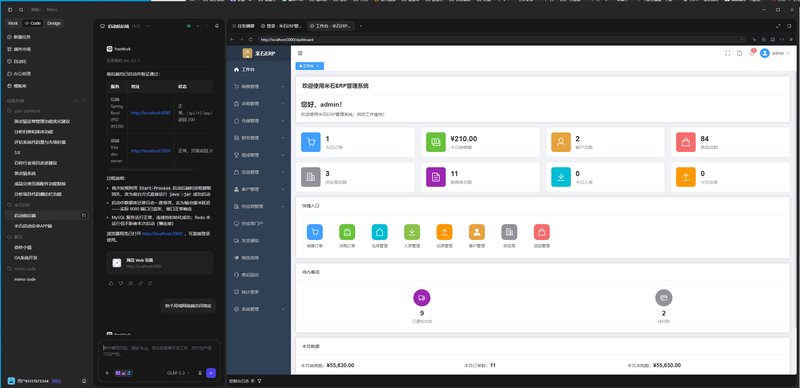Click the fullscreen icon in ERP header
The image size is (800, 388).
tap(728, 53)
